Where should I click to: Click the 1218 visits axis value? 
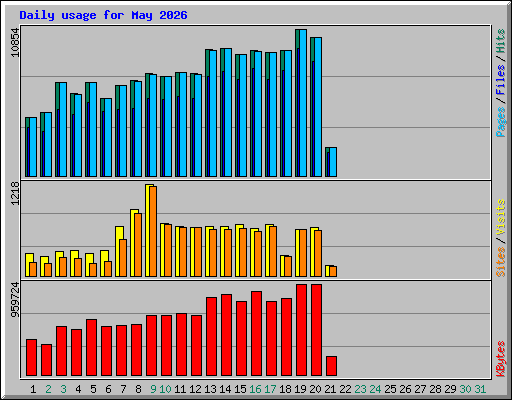pyautogui.click(x=15, y=193)
